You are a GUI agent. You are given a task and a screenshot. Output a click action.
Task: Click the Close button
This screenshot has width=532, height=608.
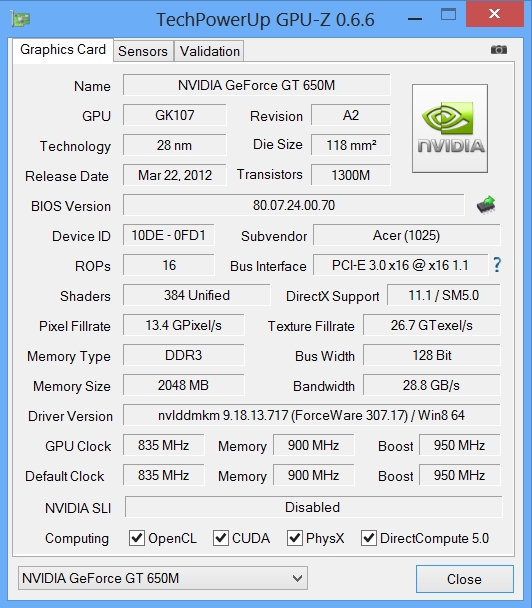(x=465, y=579)
